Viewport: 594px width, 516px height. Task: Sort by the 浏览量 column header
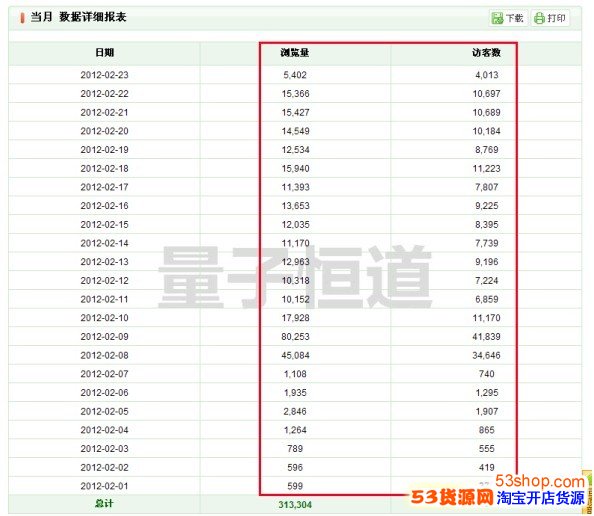[295, 53]
